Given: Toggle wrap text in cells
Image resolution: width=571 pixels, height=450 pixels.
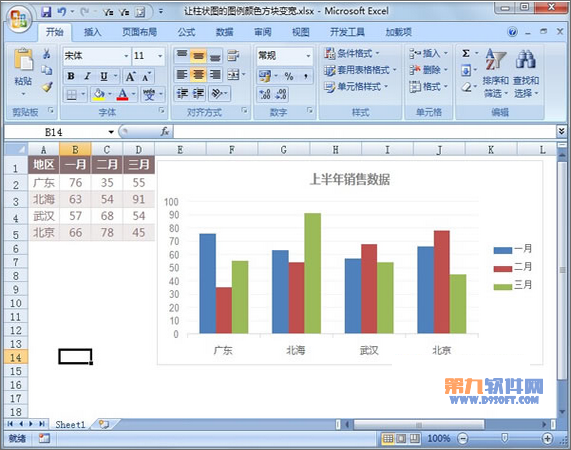Looking at the screenshot, I should point(233,55).
